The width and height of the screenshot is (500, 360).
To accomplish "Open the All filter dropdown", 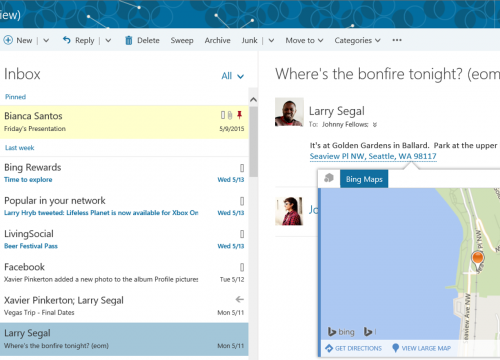I will tap(233, 76).
